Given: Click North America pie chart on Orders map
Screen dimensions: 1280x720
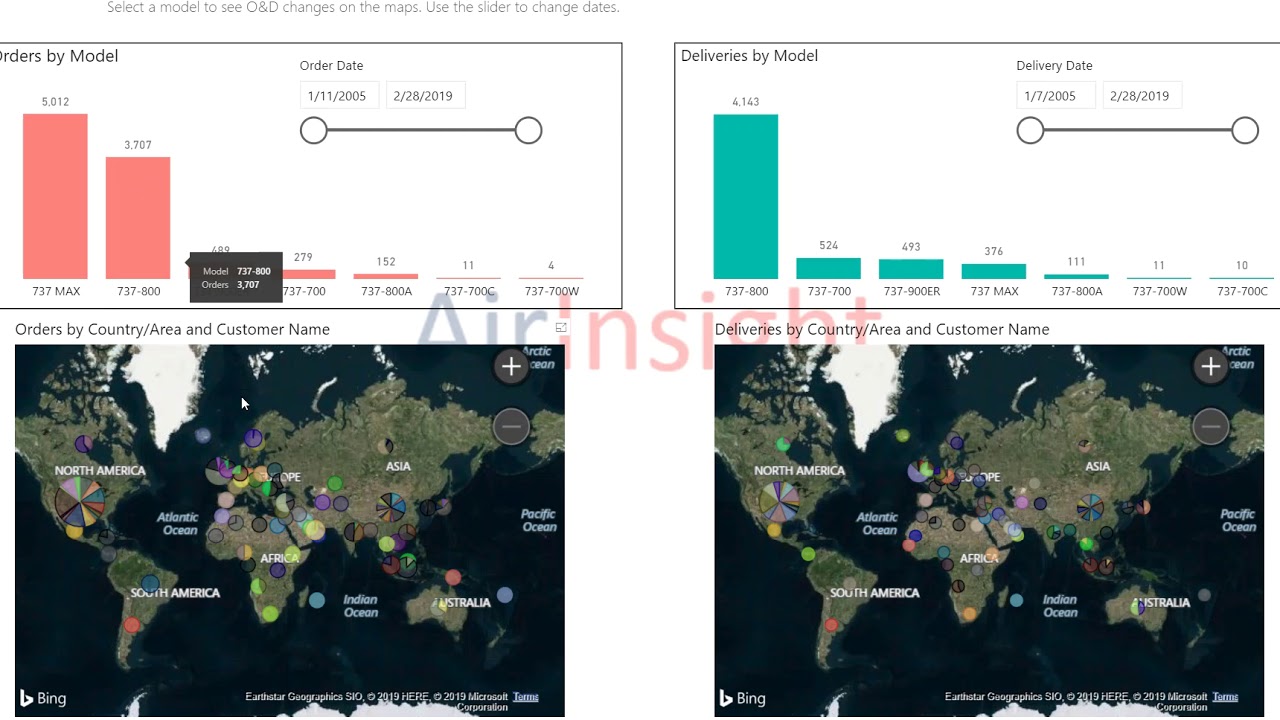Looking at the screenshot, I should click(x=80, y=502).
